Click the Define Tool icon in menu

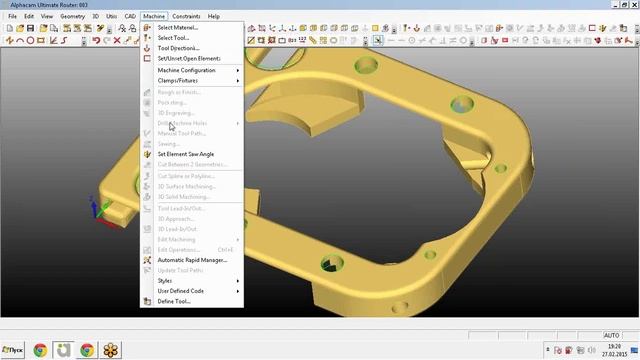pos(147,302)
